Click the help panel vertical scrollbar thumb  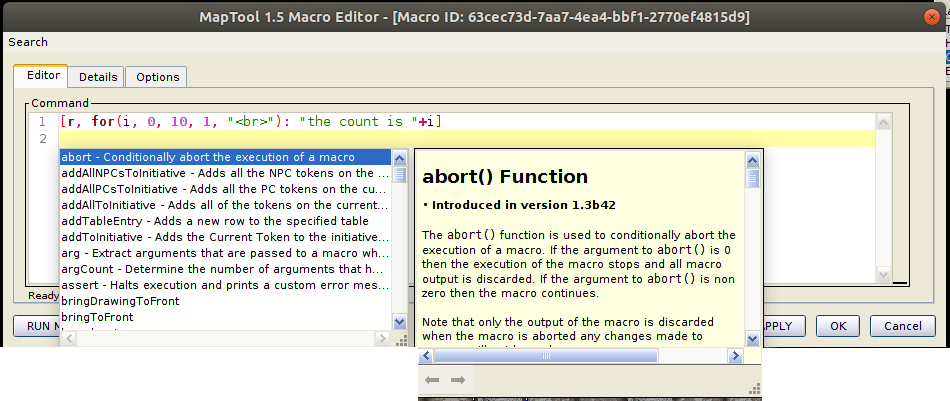coord(752,179)
